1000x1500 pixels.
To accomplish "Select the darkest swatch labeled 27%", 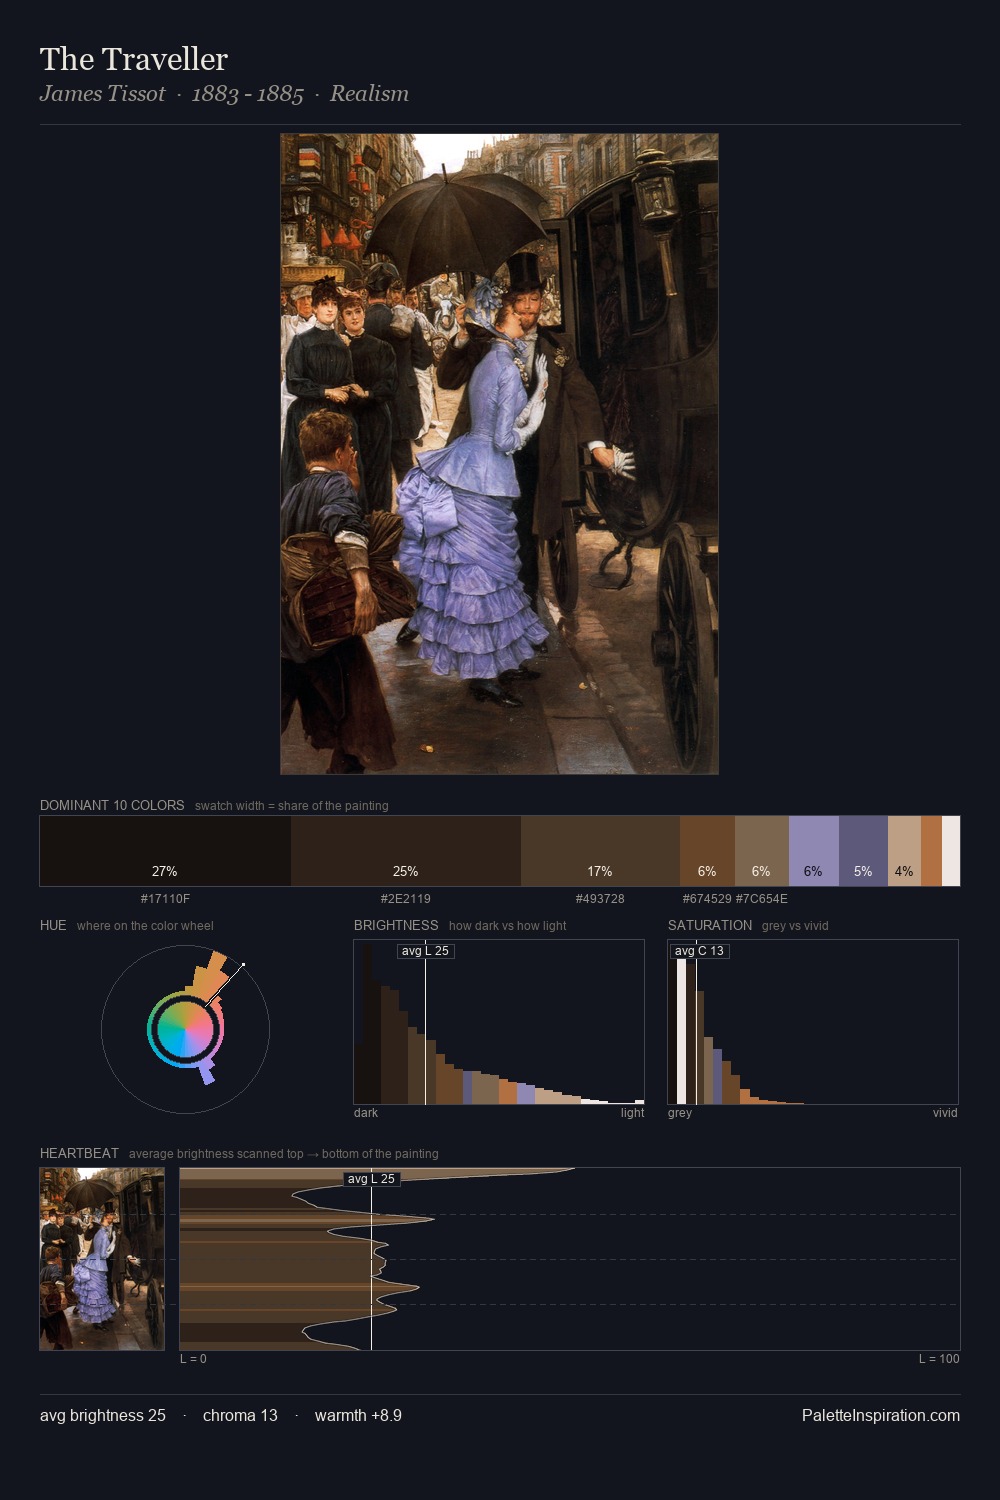I will click(165, 851).
